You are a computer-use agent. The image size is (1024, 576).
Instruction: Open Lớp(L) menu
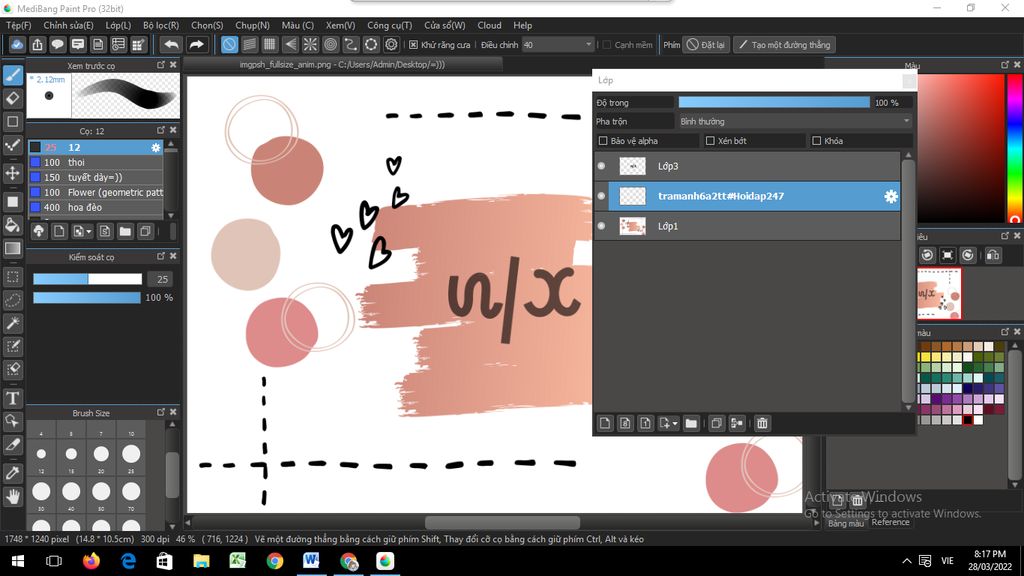pyautogui.click(x=118, y=25)
